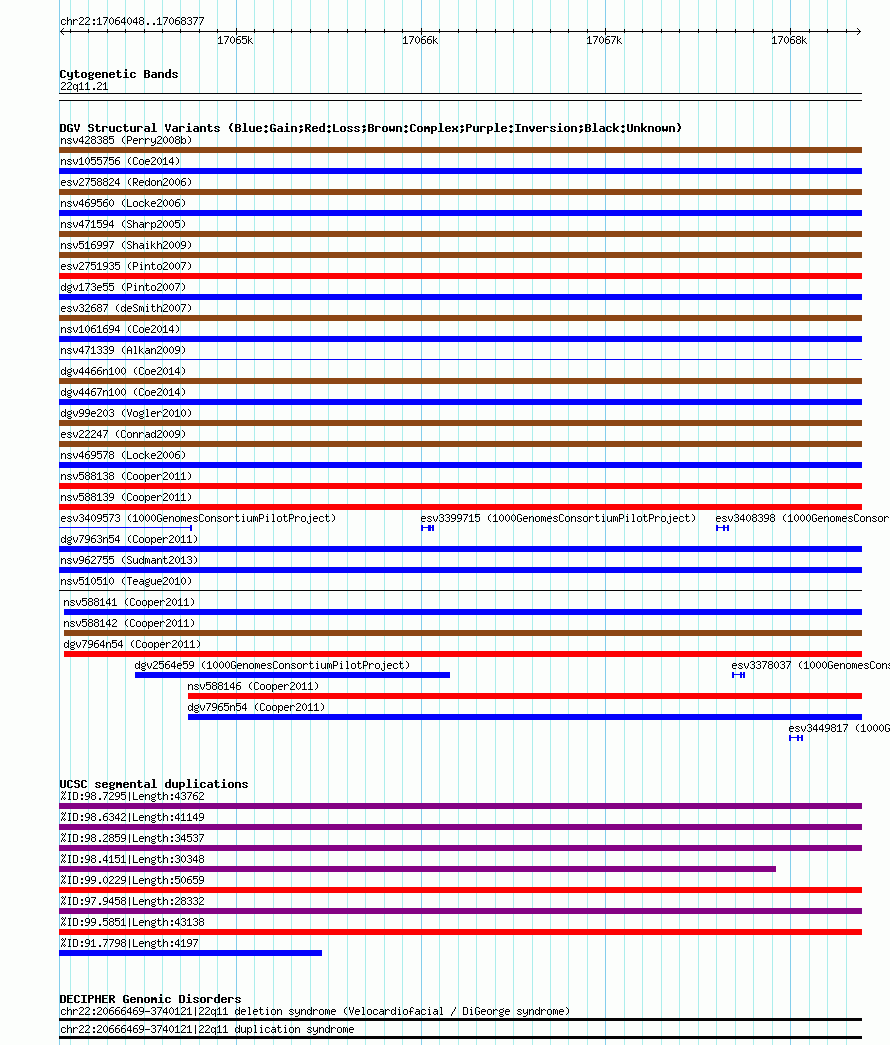Click the nsv471339 (Alkan2009) label

pyautogui.click(x=123, y=351)
